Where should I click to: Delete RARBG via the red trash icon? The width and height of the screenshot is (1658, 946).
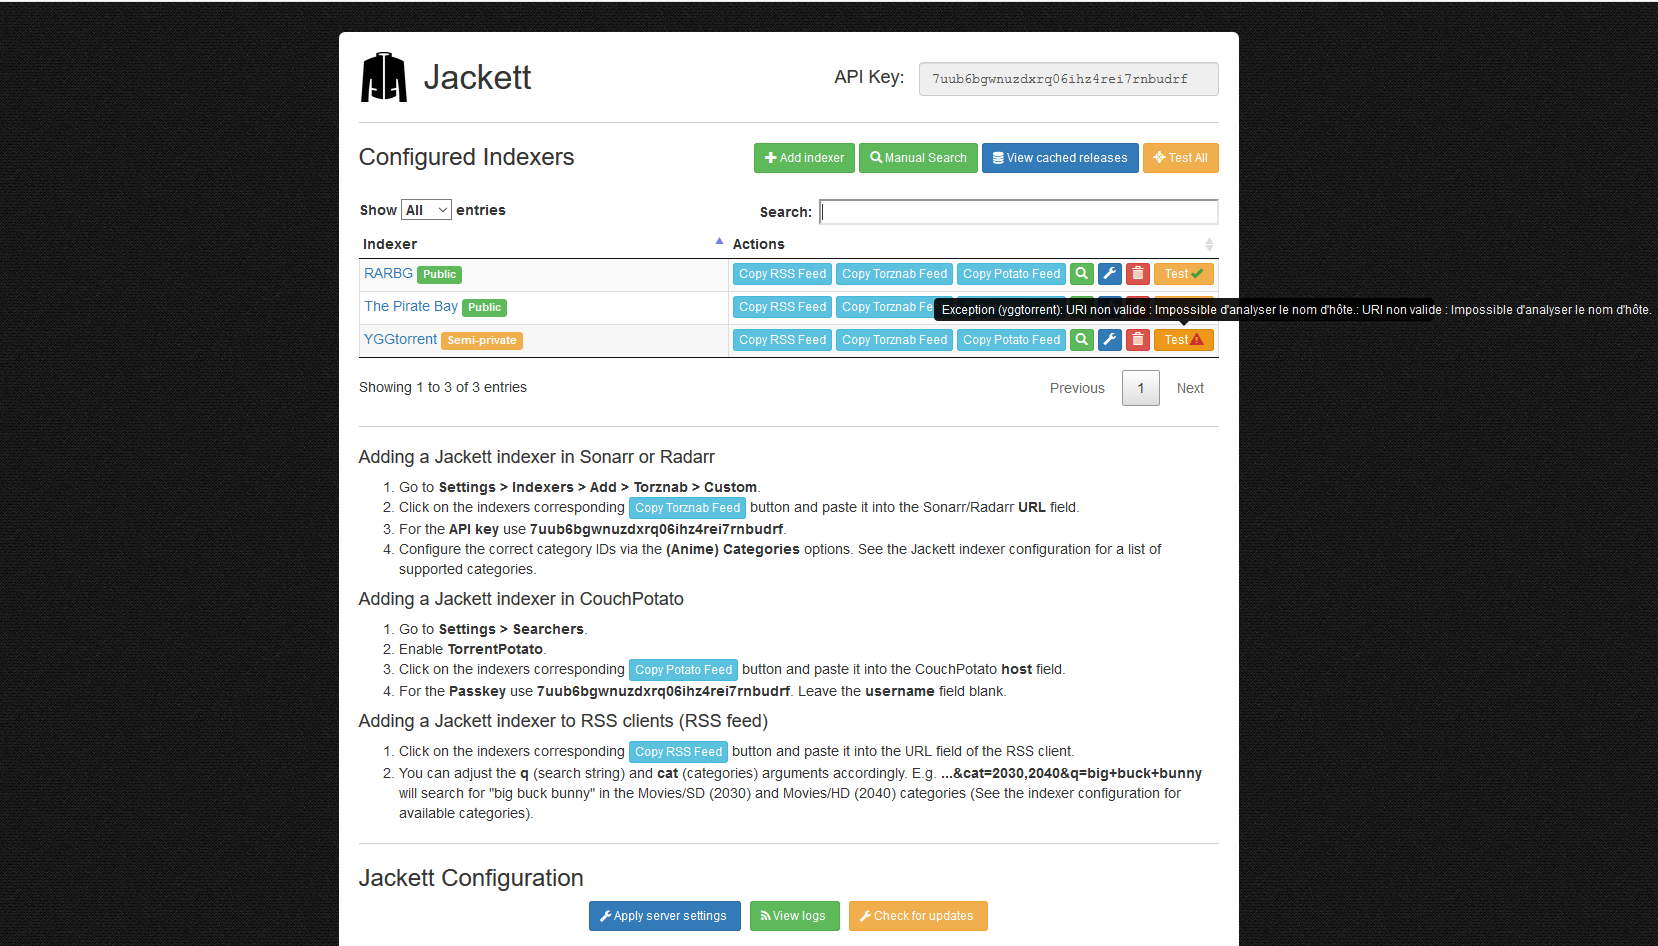point(1137,273)
